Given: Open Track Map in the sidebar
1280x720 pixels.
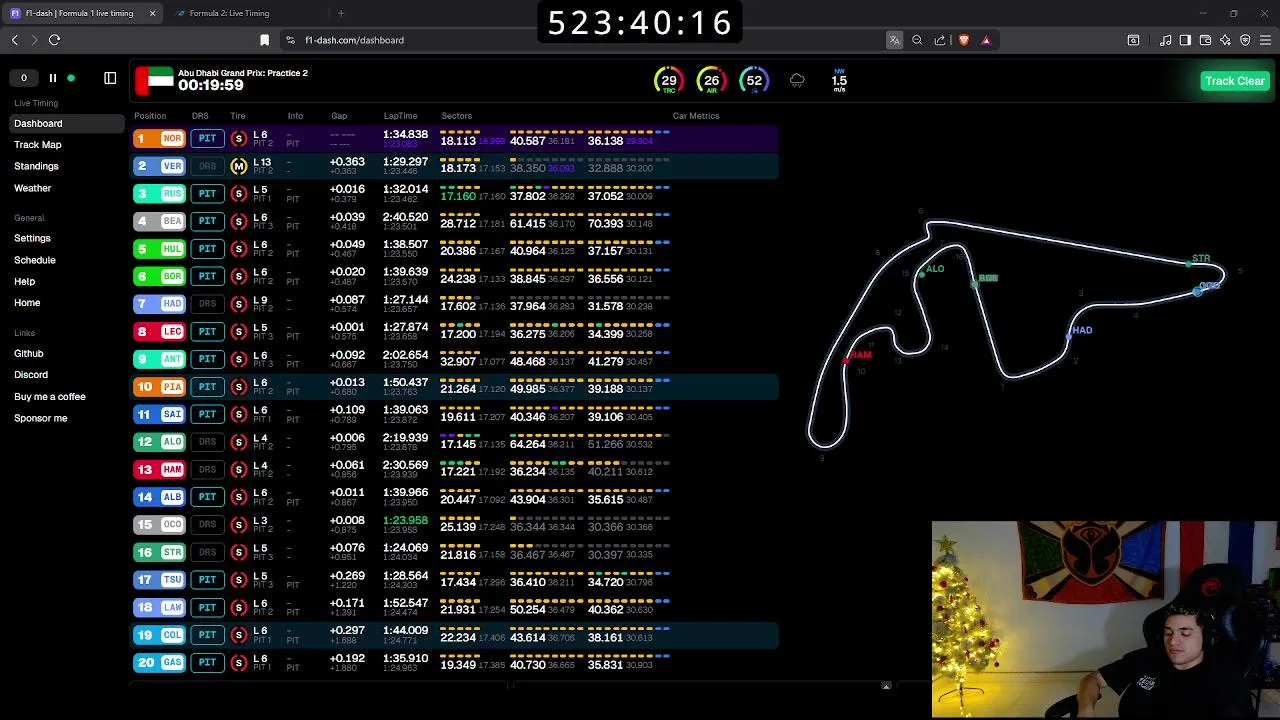Looking at the screenshot, I should pyautogui.click(x=38, y=145).
